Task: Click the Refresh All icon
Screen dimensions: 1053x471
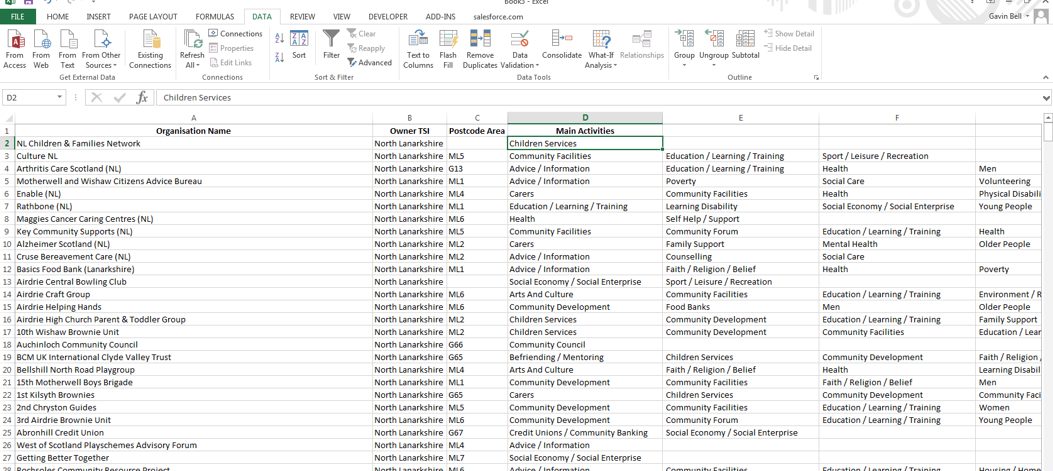Action: tap(192, 39)
